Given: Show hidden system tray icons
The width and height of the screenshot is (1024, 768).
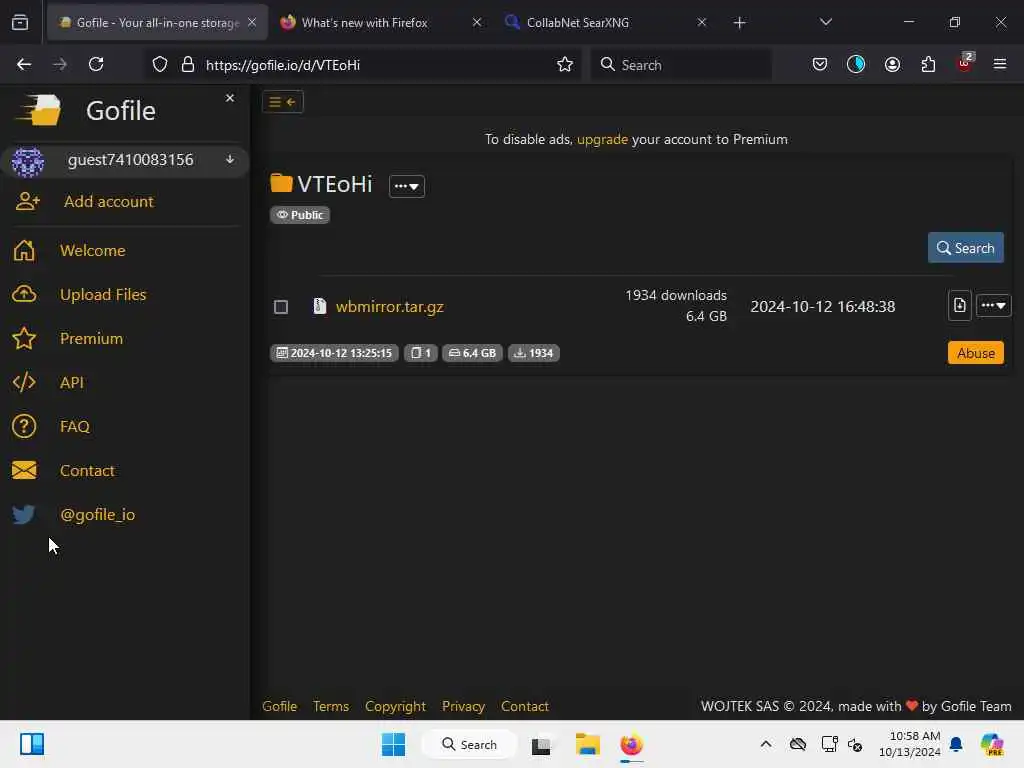Looking at the screenshot, I should pos(766,744).
